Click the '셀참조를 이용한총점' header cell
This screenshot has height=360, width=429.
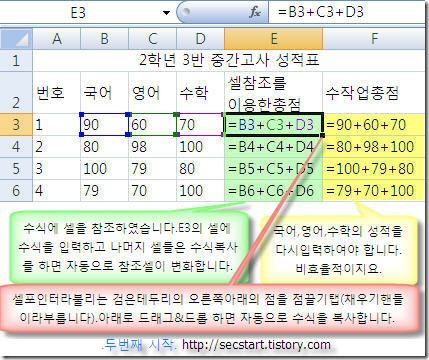[x=274, y=92]
